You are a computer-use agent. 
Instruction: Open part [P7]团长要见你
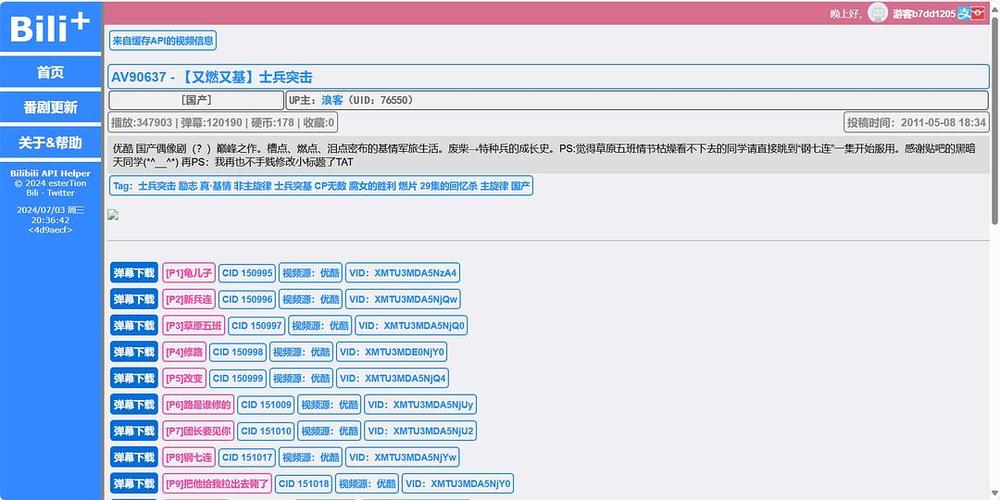(198, 431)
